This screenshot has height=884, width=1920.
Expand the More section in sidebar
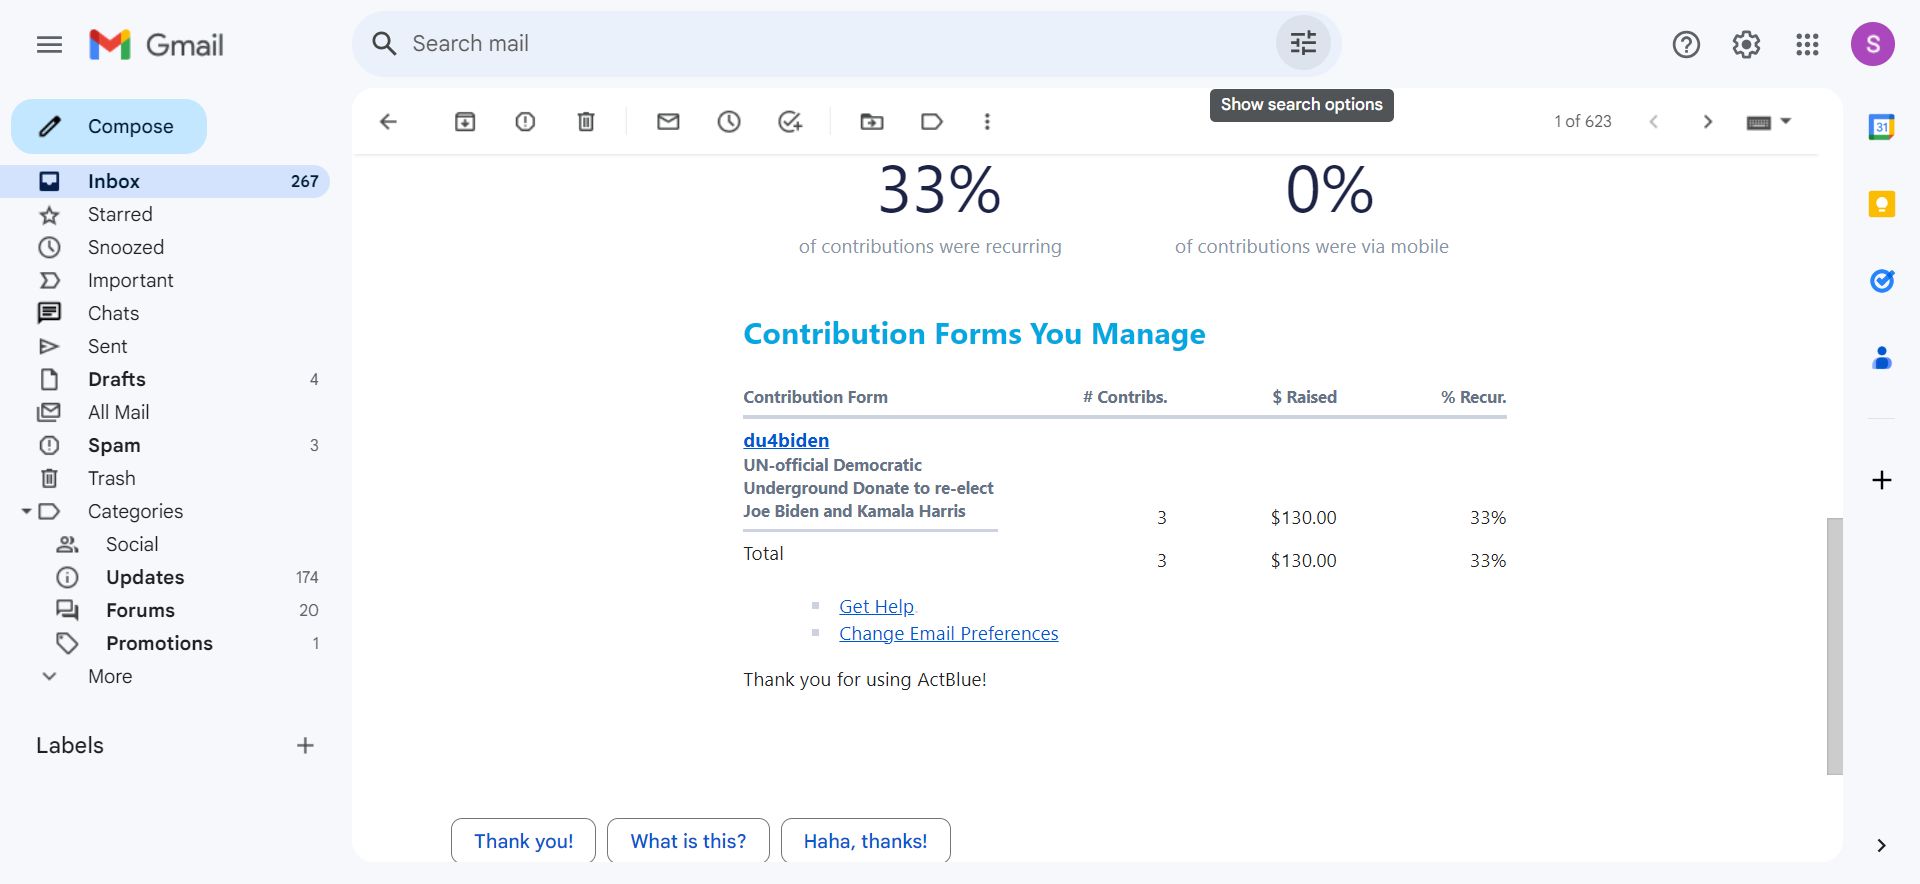tap(49, 676)
